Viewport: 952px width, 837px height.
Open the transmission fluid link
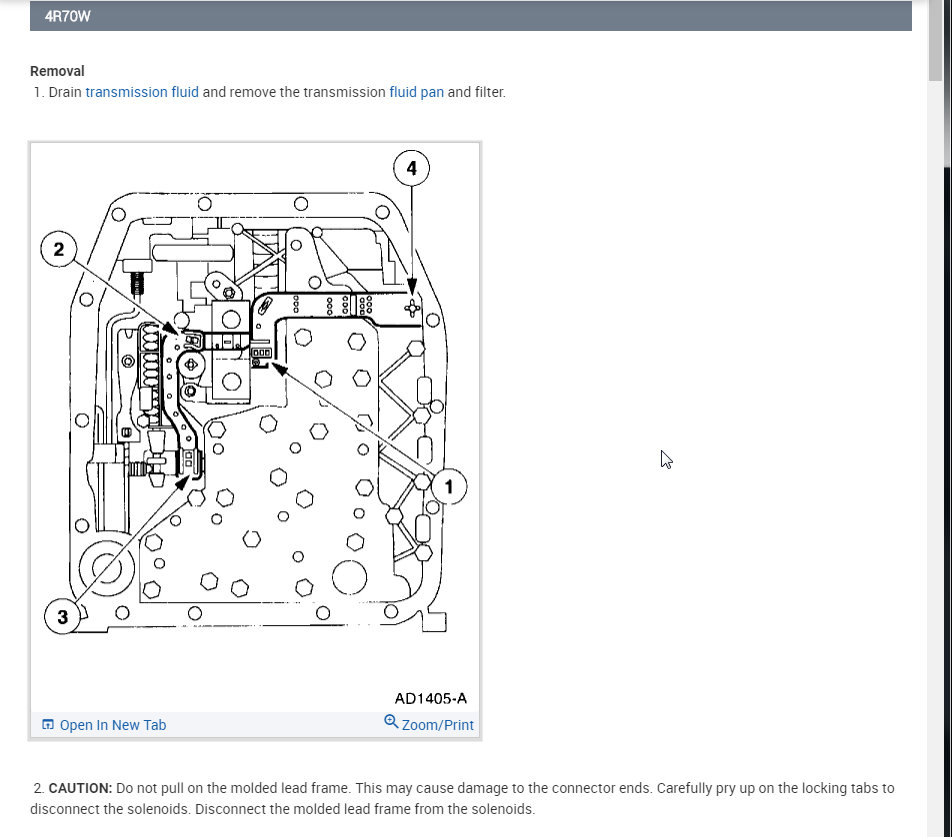pos(142,92)
